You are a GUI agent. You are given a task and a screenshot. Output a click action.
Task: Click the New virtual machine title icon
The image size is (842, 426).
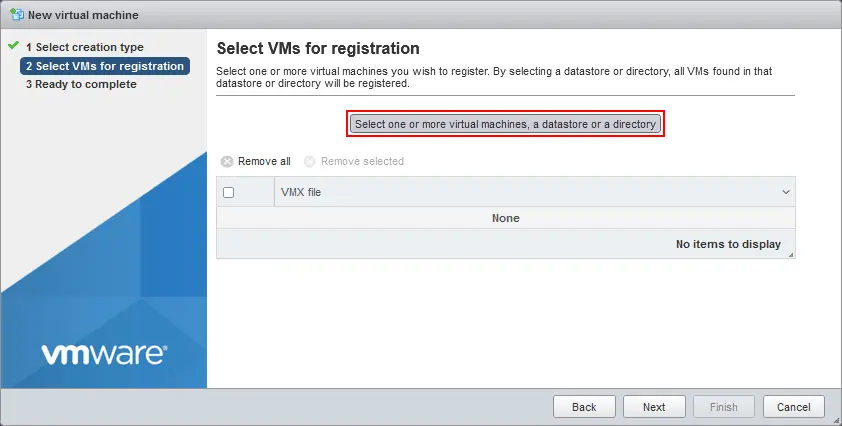click(17, 15)
